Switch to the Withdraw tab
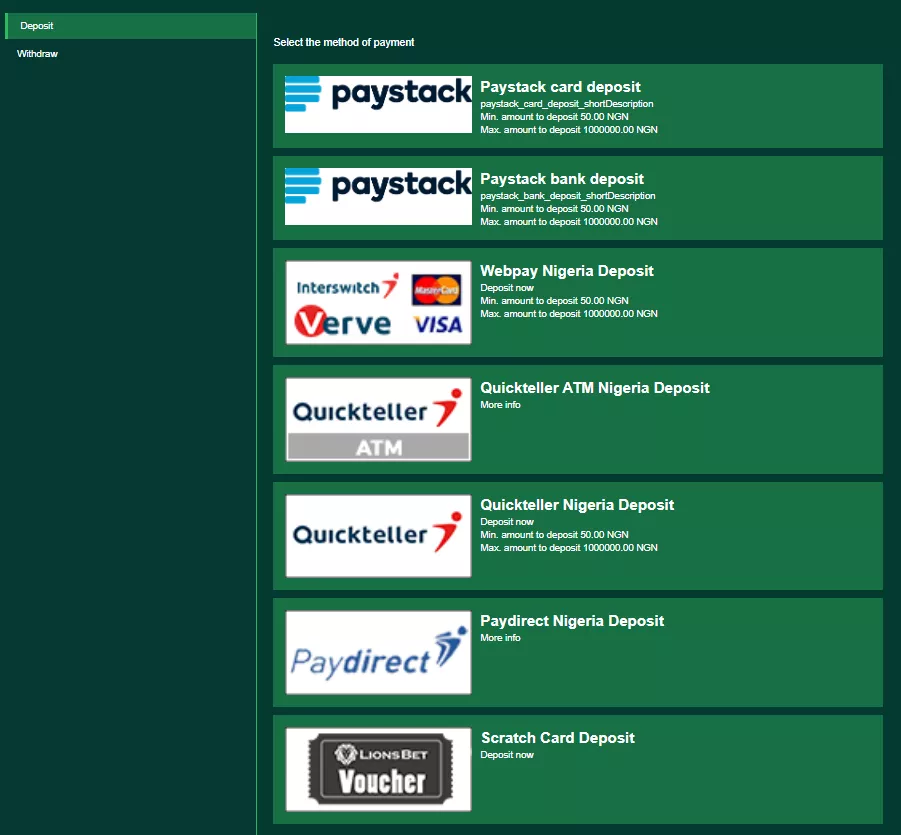The height and width of the screenshot is (835, 901). 37,53
